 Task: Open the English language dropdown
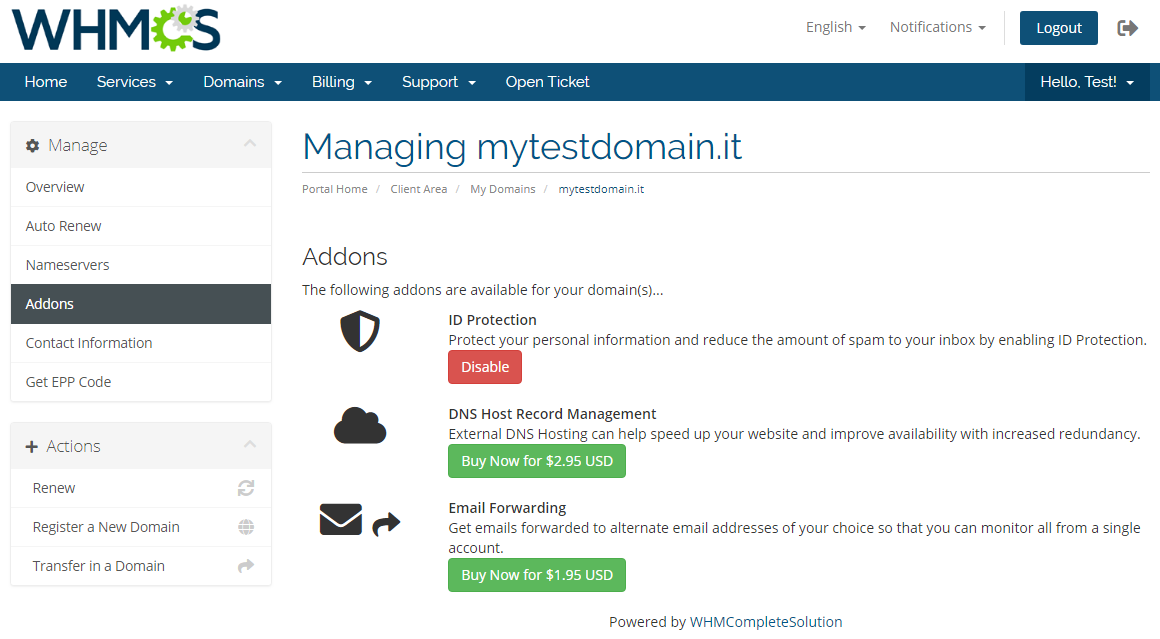click(x=835, y=27)
